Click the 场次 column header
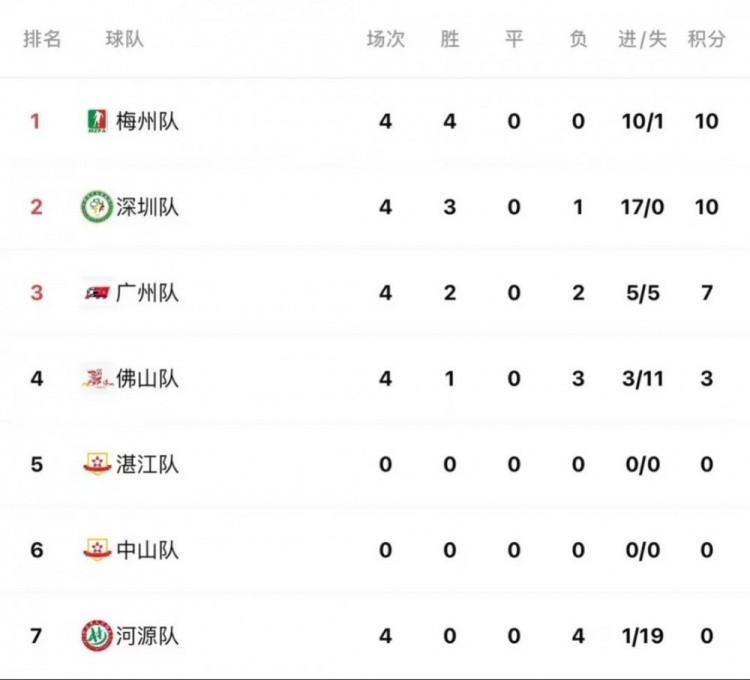This screenshot has height=680, width=750. pyautogui.click(x=386, y=39)
